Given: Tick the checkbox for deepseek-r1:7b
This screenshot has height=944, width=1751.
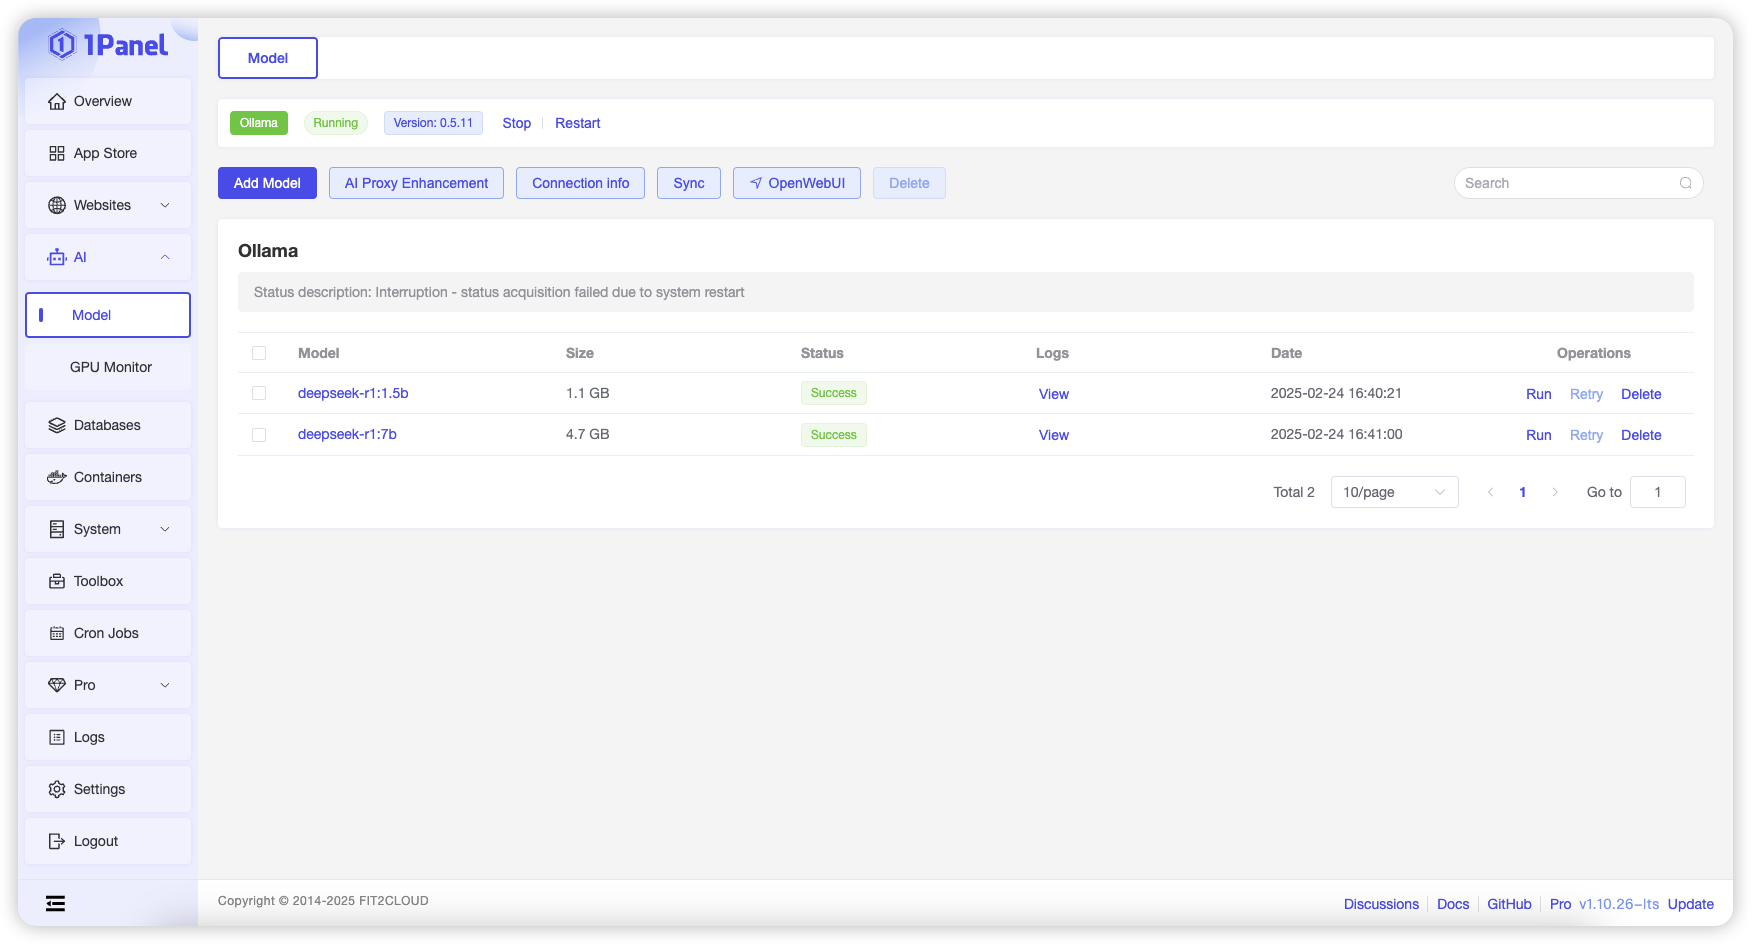Looking at the screenshot, I should 259,435.
